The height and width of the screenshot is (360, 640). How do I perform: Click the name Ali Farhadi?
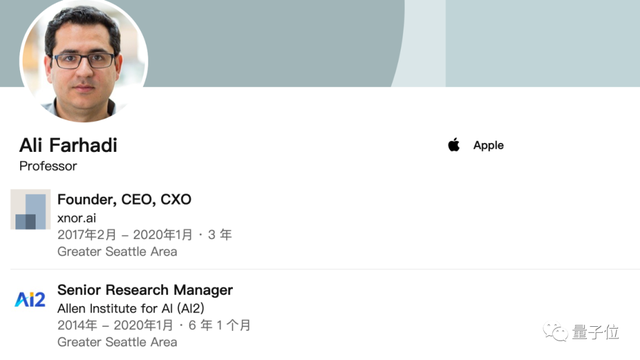pyautogui.click(x=68, y=145)
